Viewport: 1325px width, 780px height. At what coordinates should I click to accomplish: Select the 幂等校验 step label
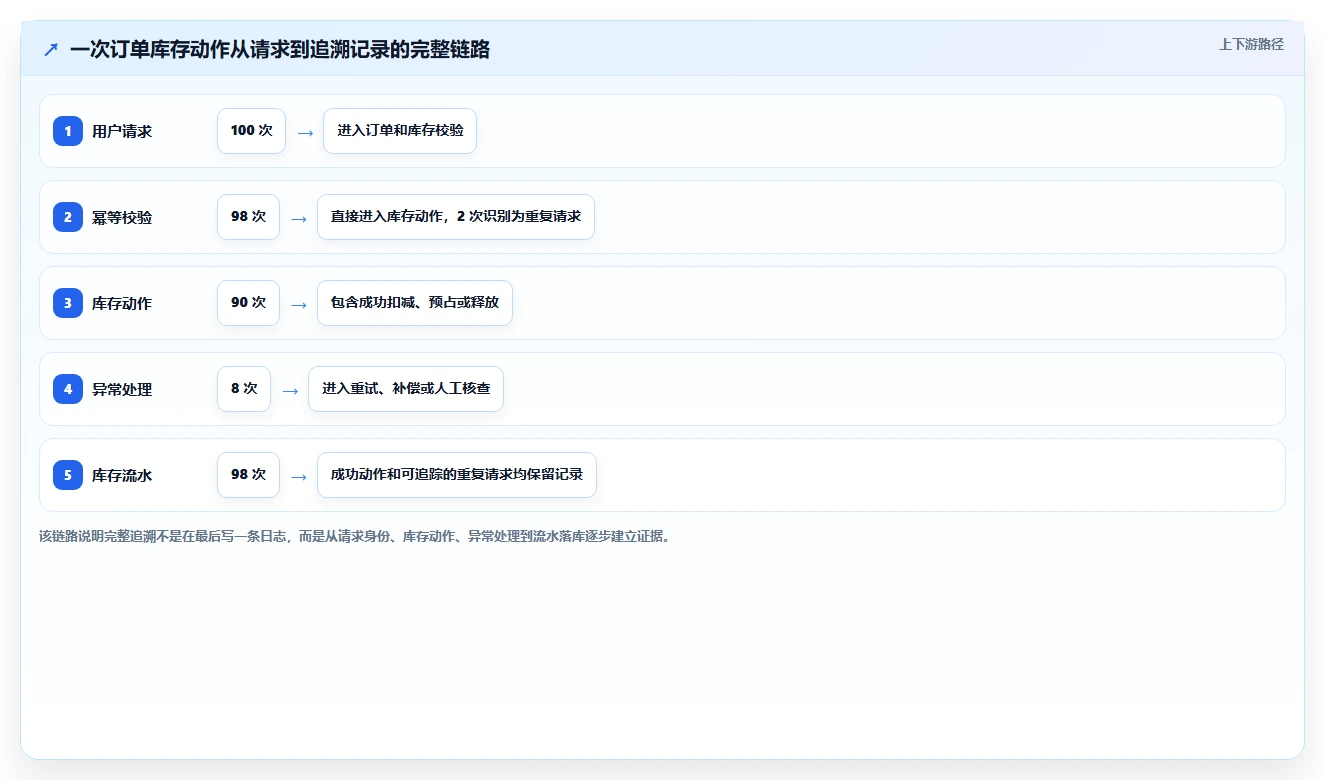pyautogui.click(x=122, y=217)
